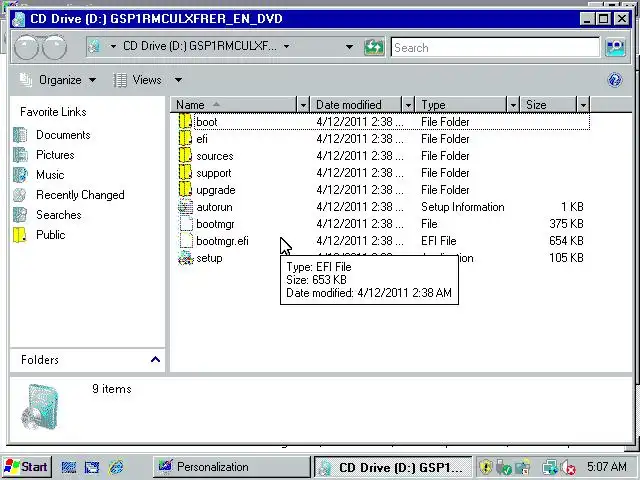Click Switch between windows quick launch icon
Image resolution: width=640 pixels, height=480 pixels.
click(x=92, y=467)
